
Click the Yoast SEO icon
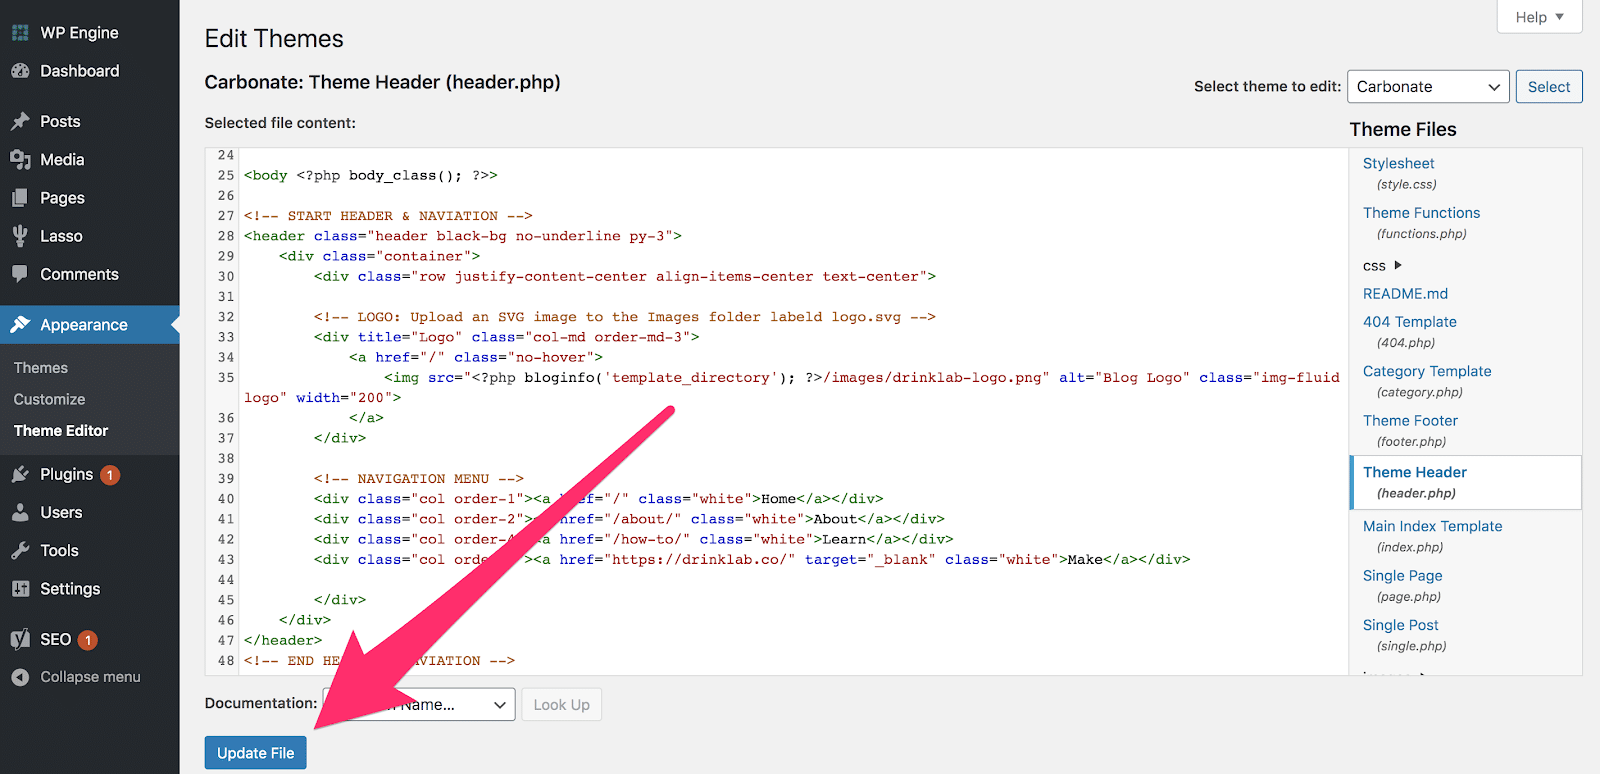pos(20,639)
